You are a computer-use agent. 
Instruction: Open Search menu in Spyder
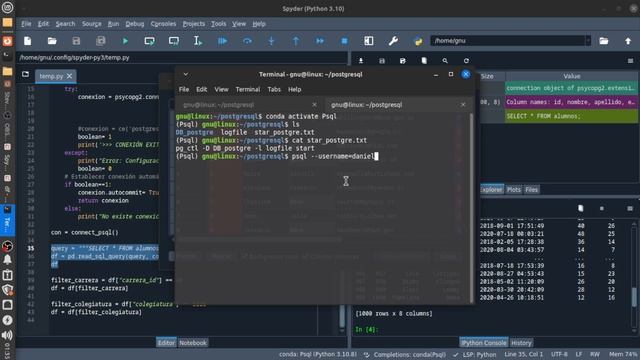[x=65, y=24]
